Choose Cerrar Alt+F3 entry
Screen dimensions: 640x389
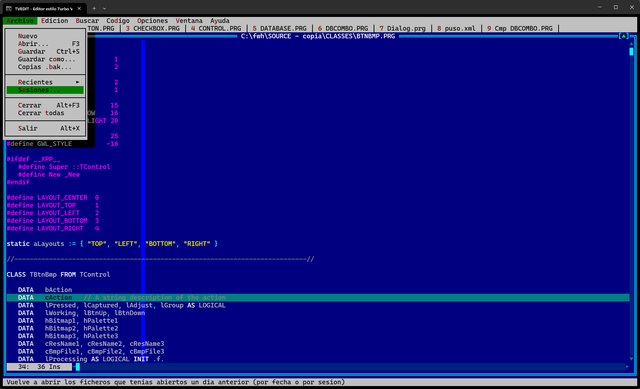click(45, 105)
